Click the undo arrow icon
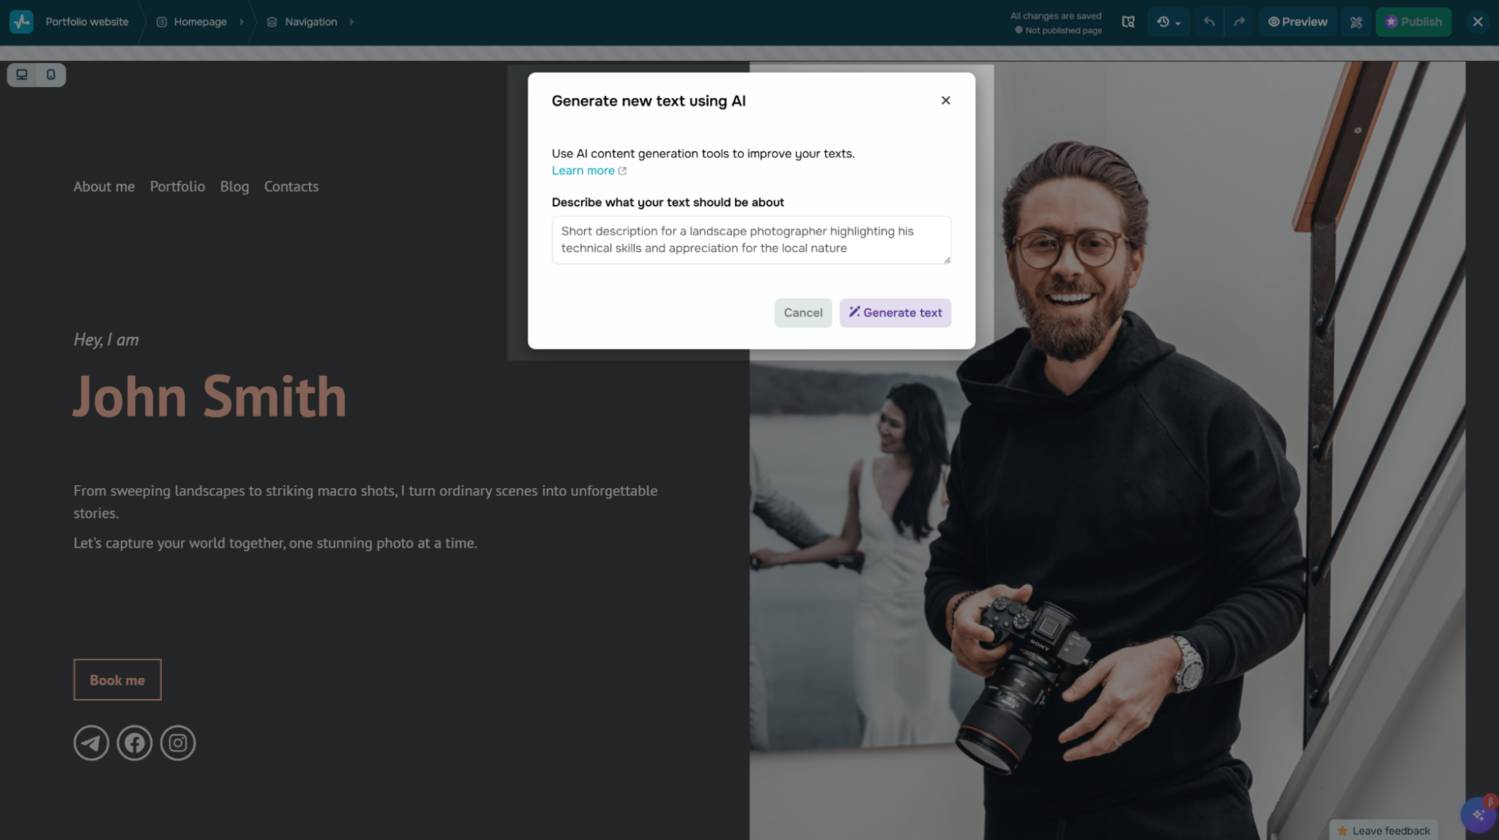The image size is (1499, 840). (1210, 21)
